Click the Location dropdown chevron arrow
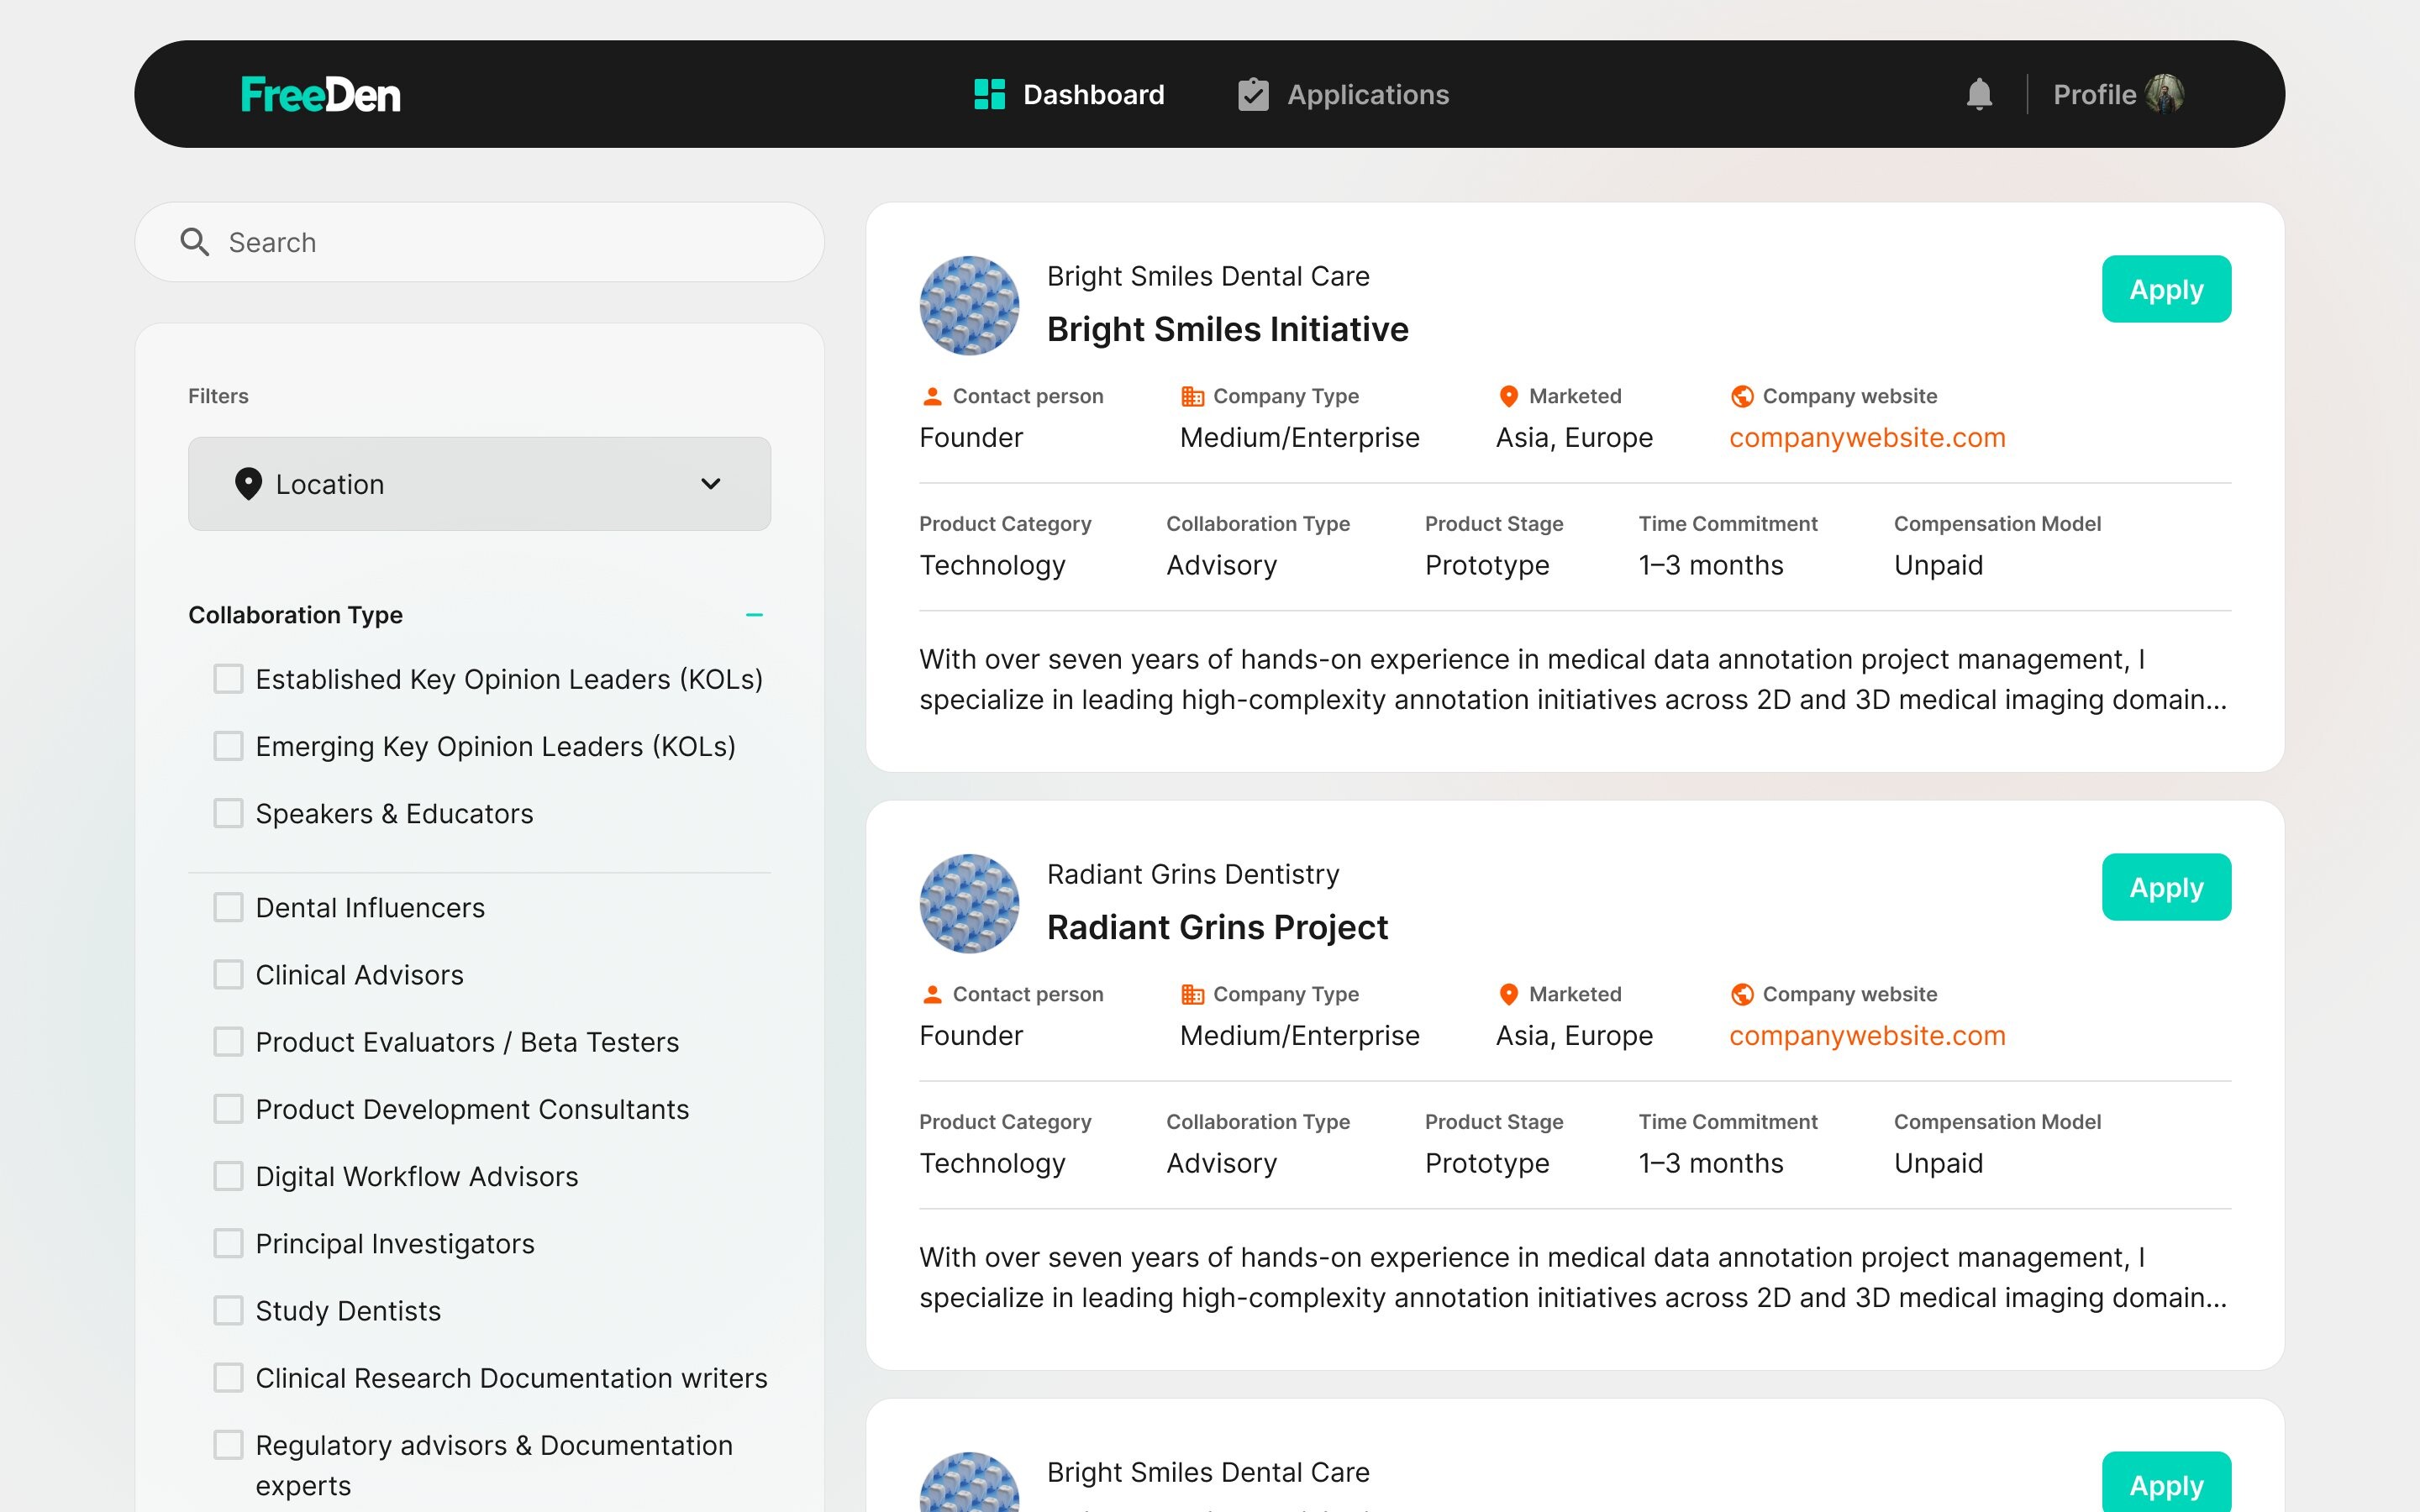 pyautogui.click(x=710, y=484)
